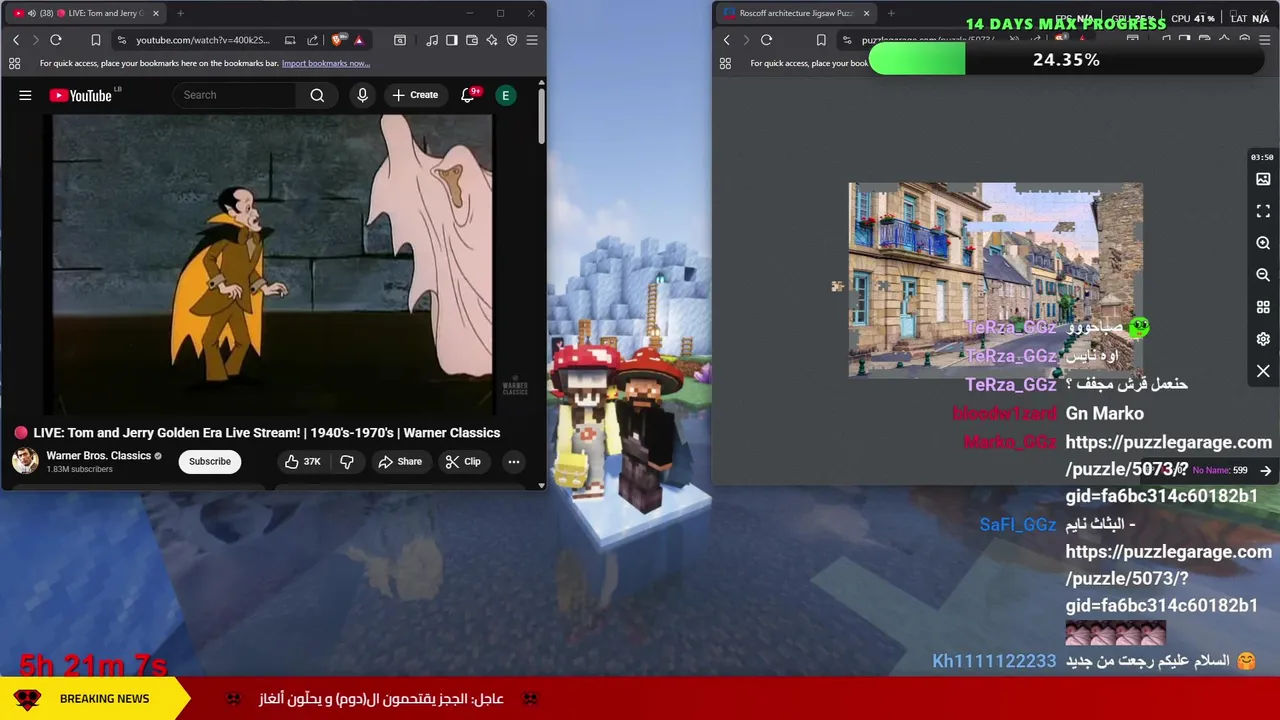Image resolution: width=1280 pixels, height=720 pixels.
Task: Open jigsaw puzzle settings gear
Action: (1263, 339)
